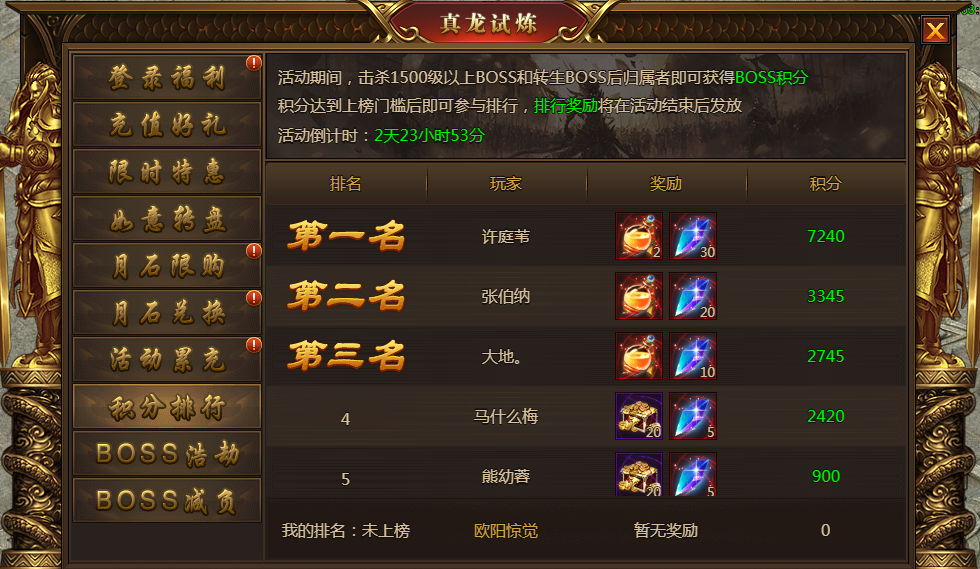Click fourth place gold treasure chest icon
The image size is (980, 569).
point(639,416)
